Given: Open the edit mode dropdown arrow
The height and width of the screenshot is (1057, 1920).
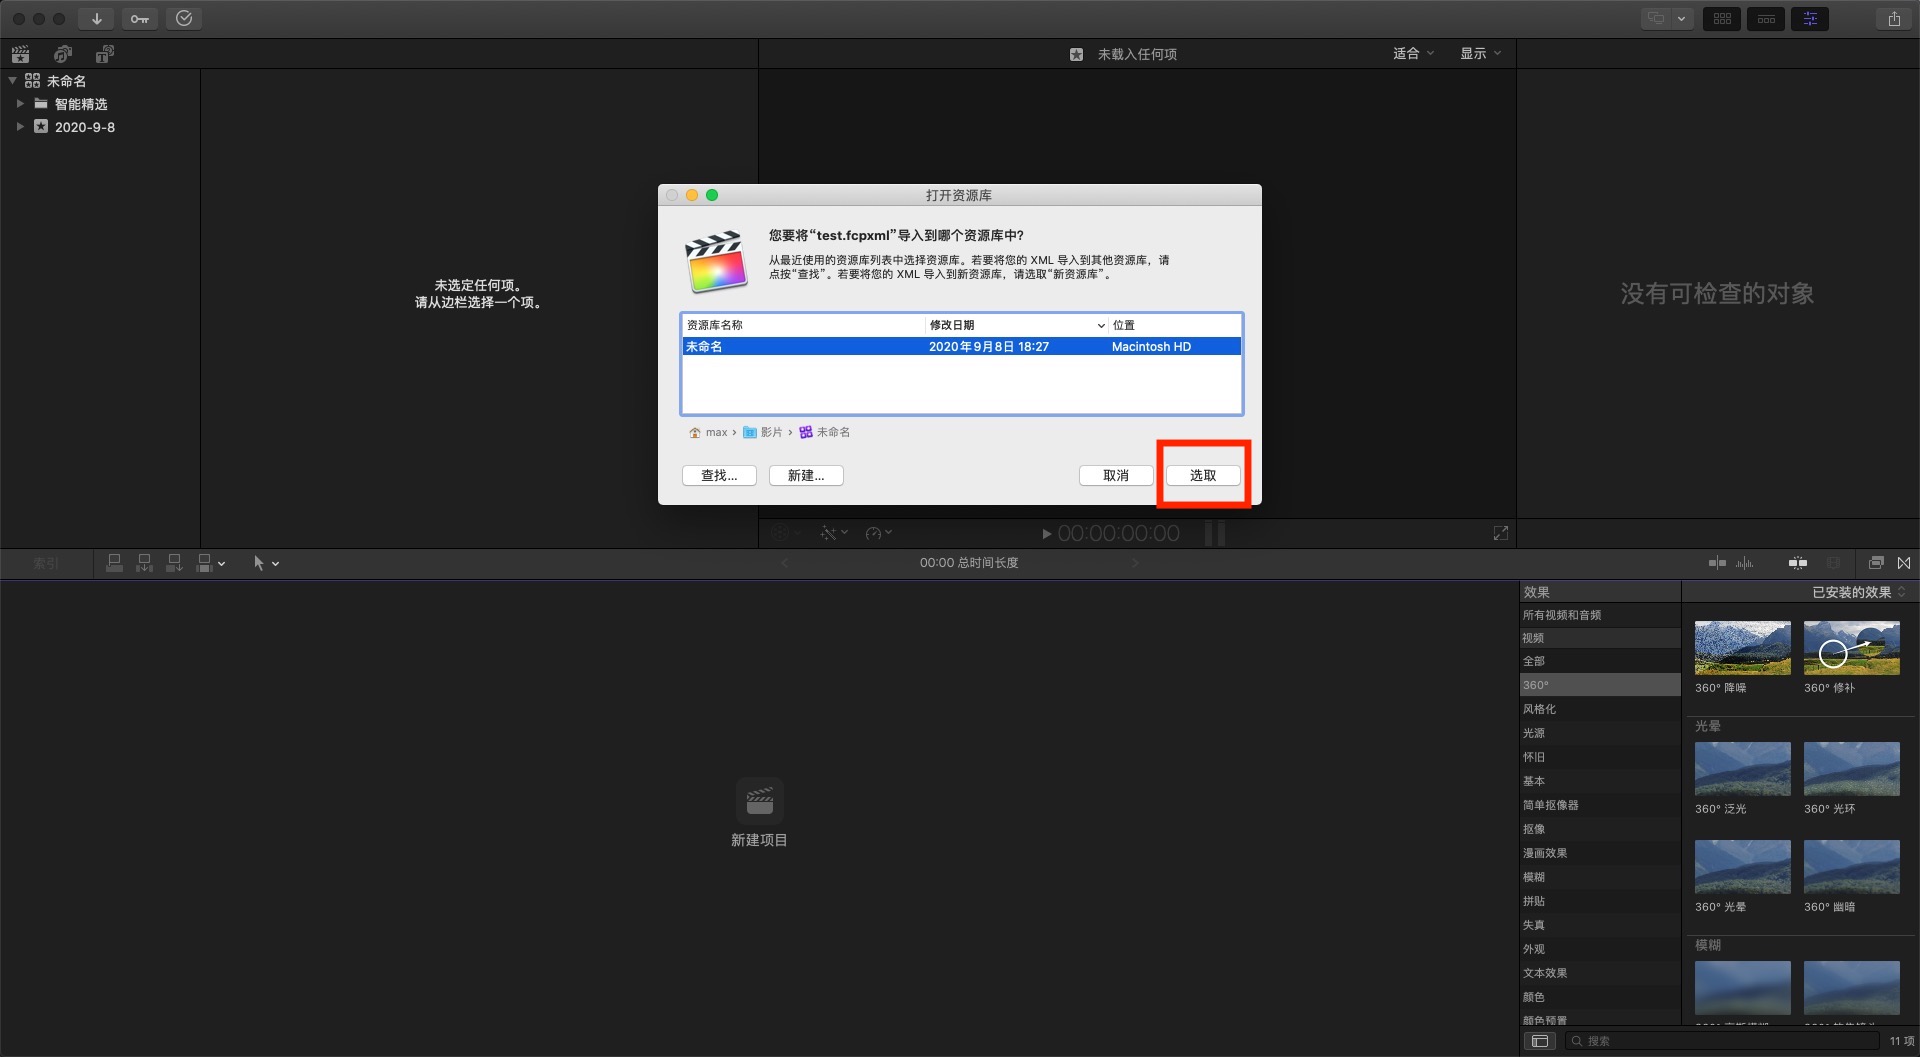Looking at the screenshot, I should pyautogui.click(x=222, y=564).
